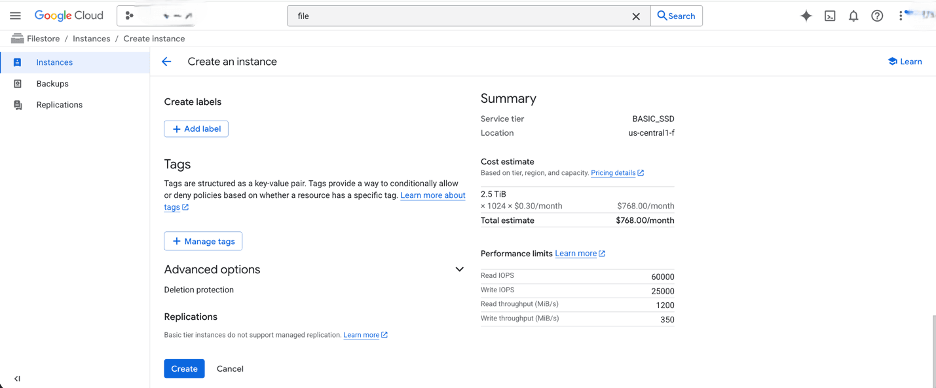Click the Instances breadcrumb link
The image size is (936, 388).
[x=91, y=39]
